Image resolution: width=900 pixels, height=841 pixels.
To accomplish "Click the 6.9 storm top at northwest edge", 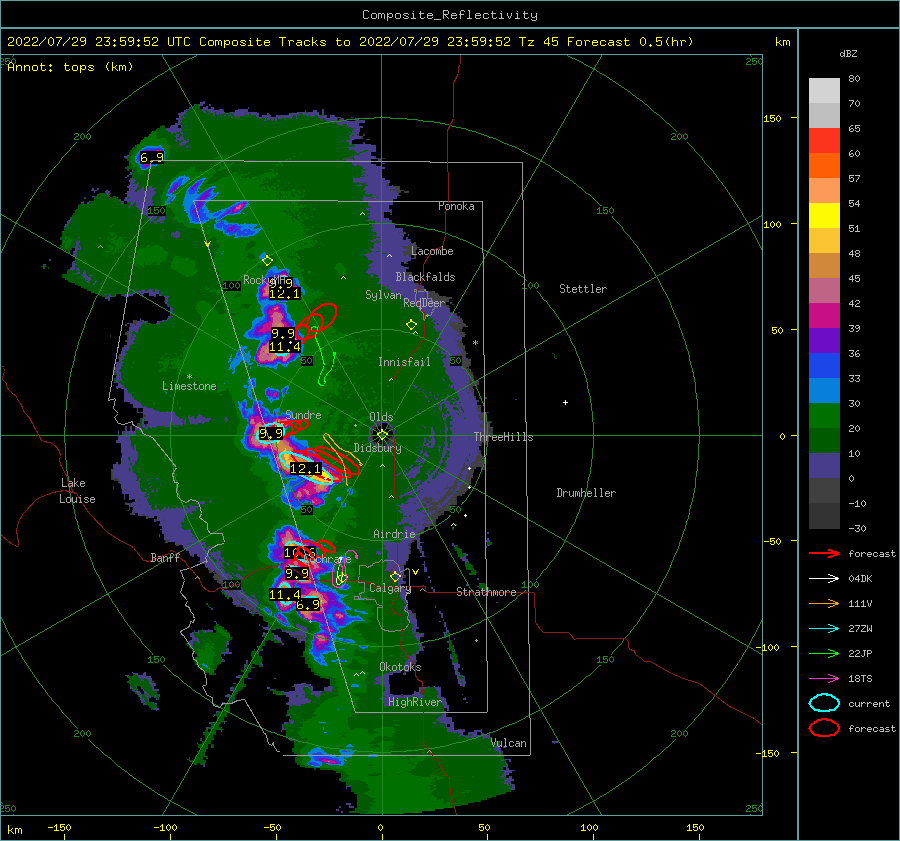I will tap(152, 157).
